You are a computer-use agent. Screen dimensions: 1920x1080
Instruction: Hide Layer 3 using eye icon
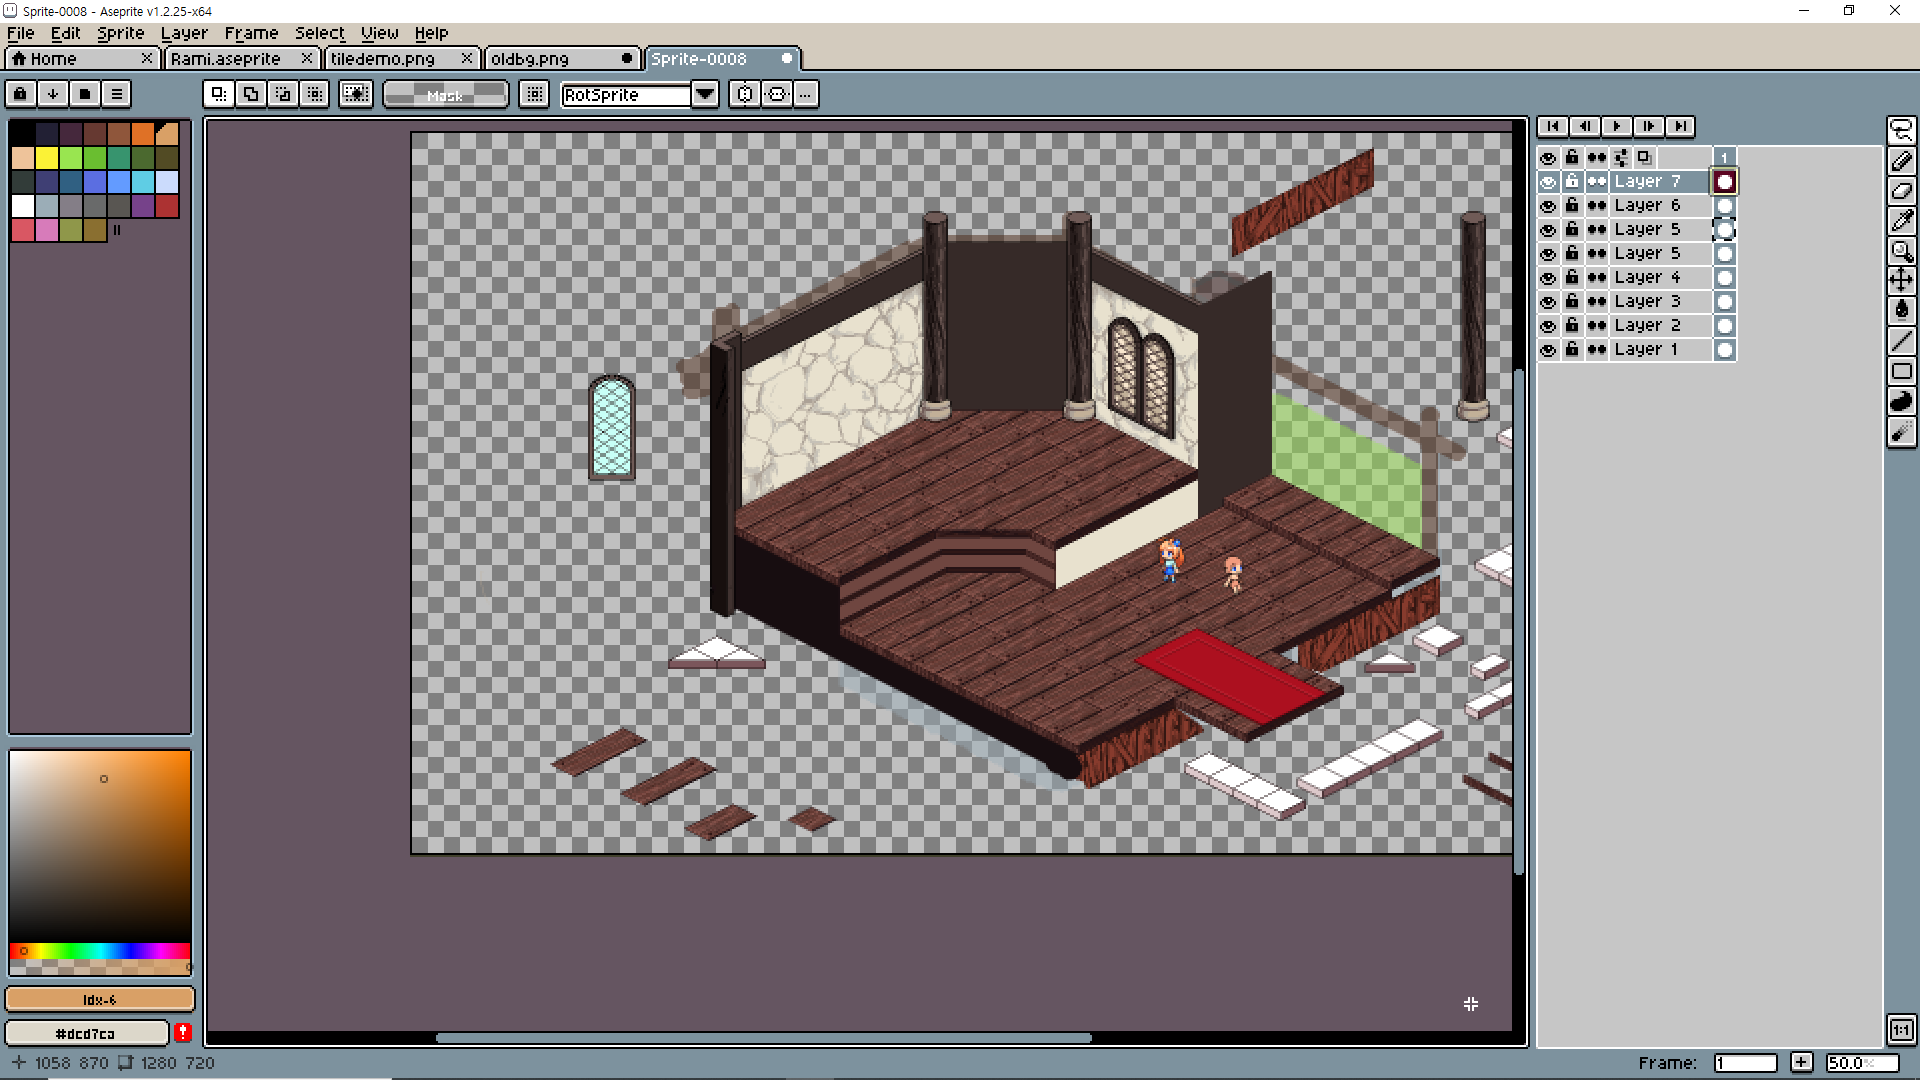1548,302
